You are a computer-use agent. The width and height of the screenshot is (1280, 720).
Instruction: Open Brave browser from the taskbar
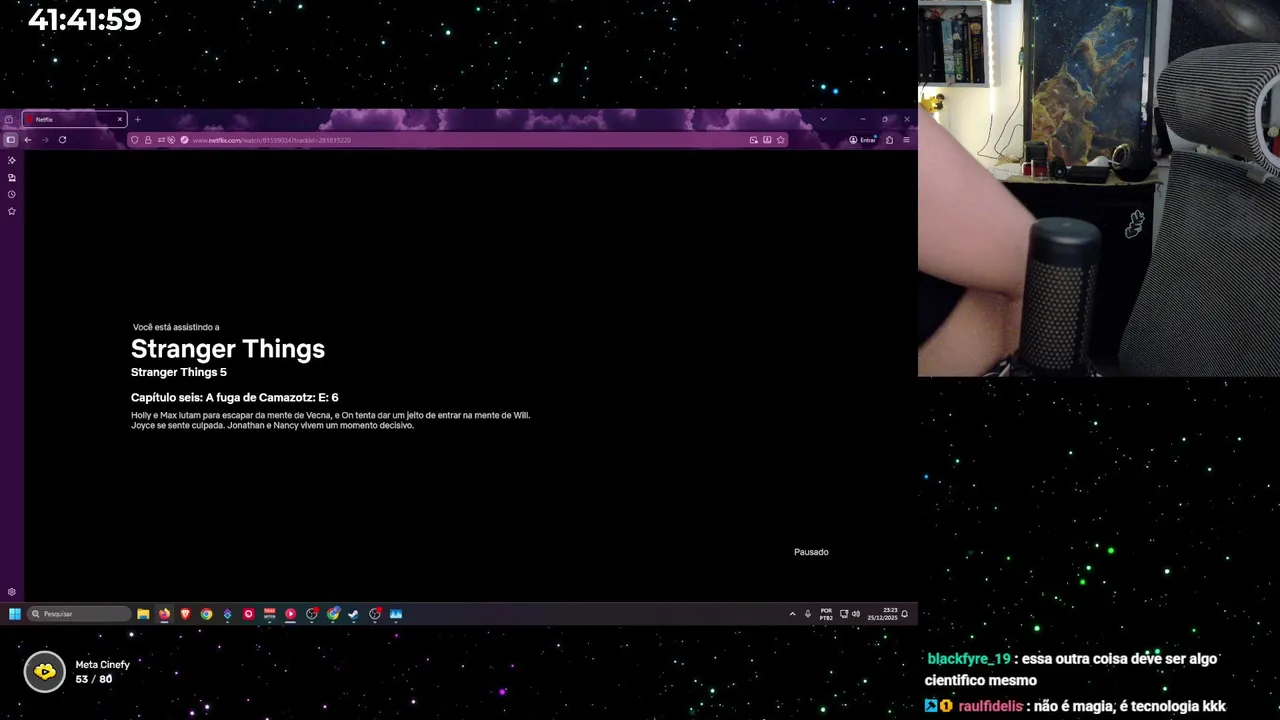pos(185,614)
